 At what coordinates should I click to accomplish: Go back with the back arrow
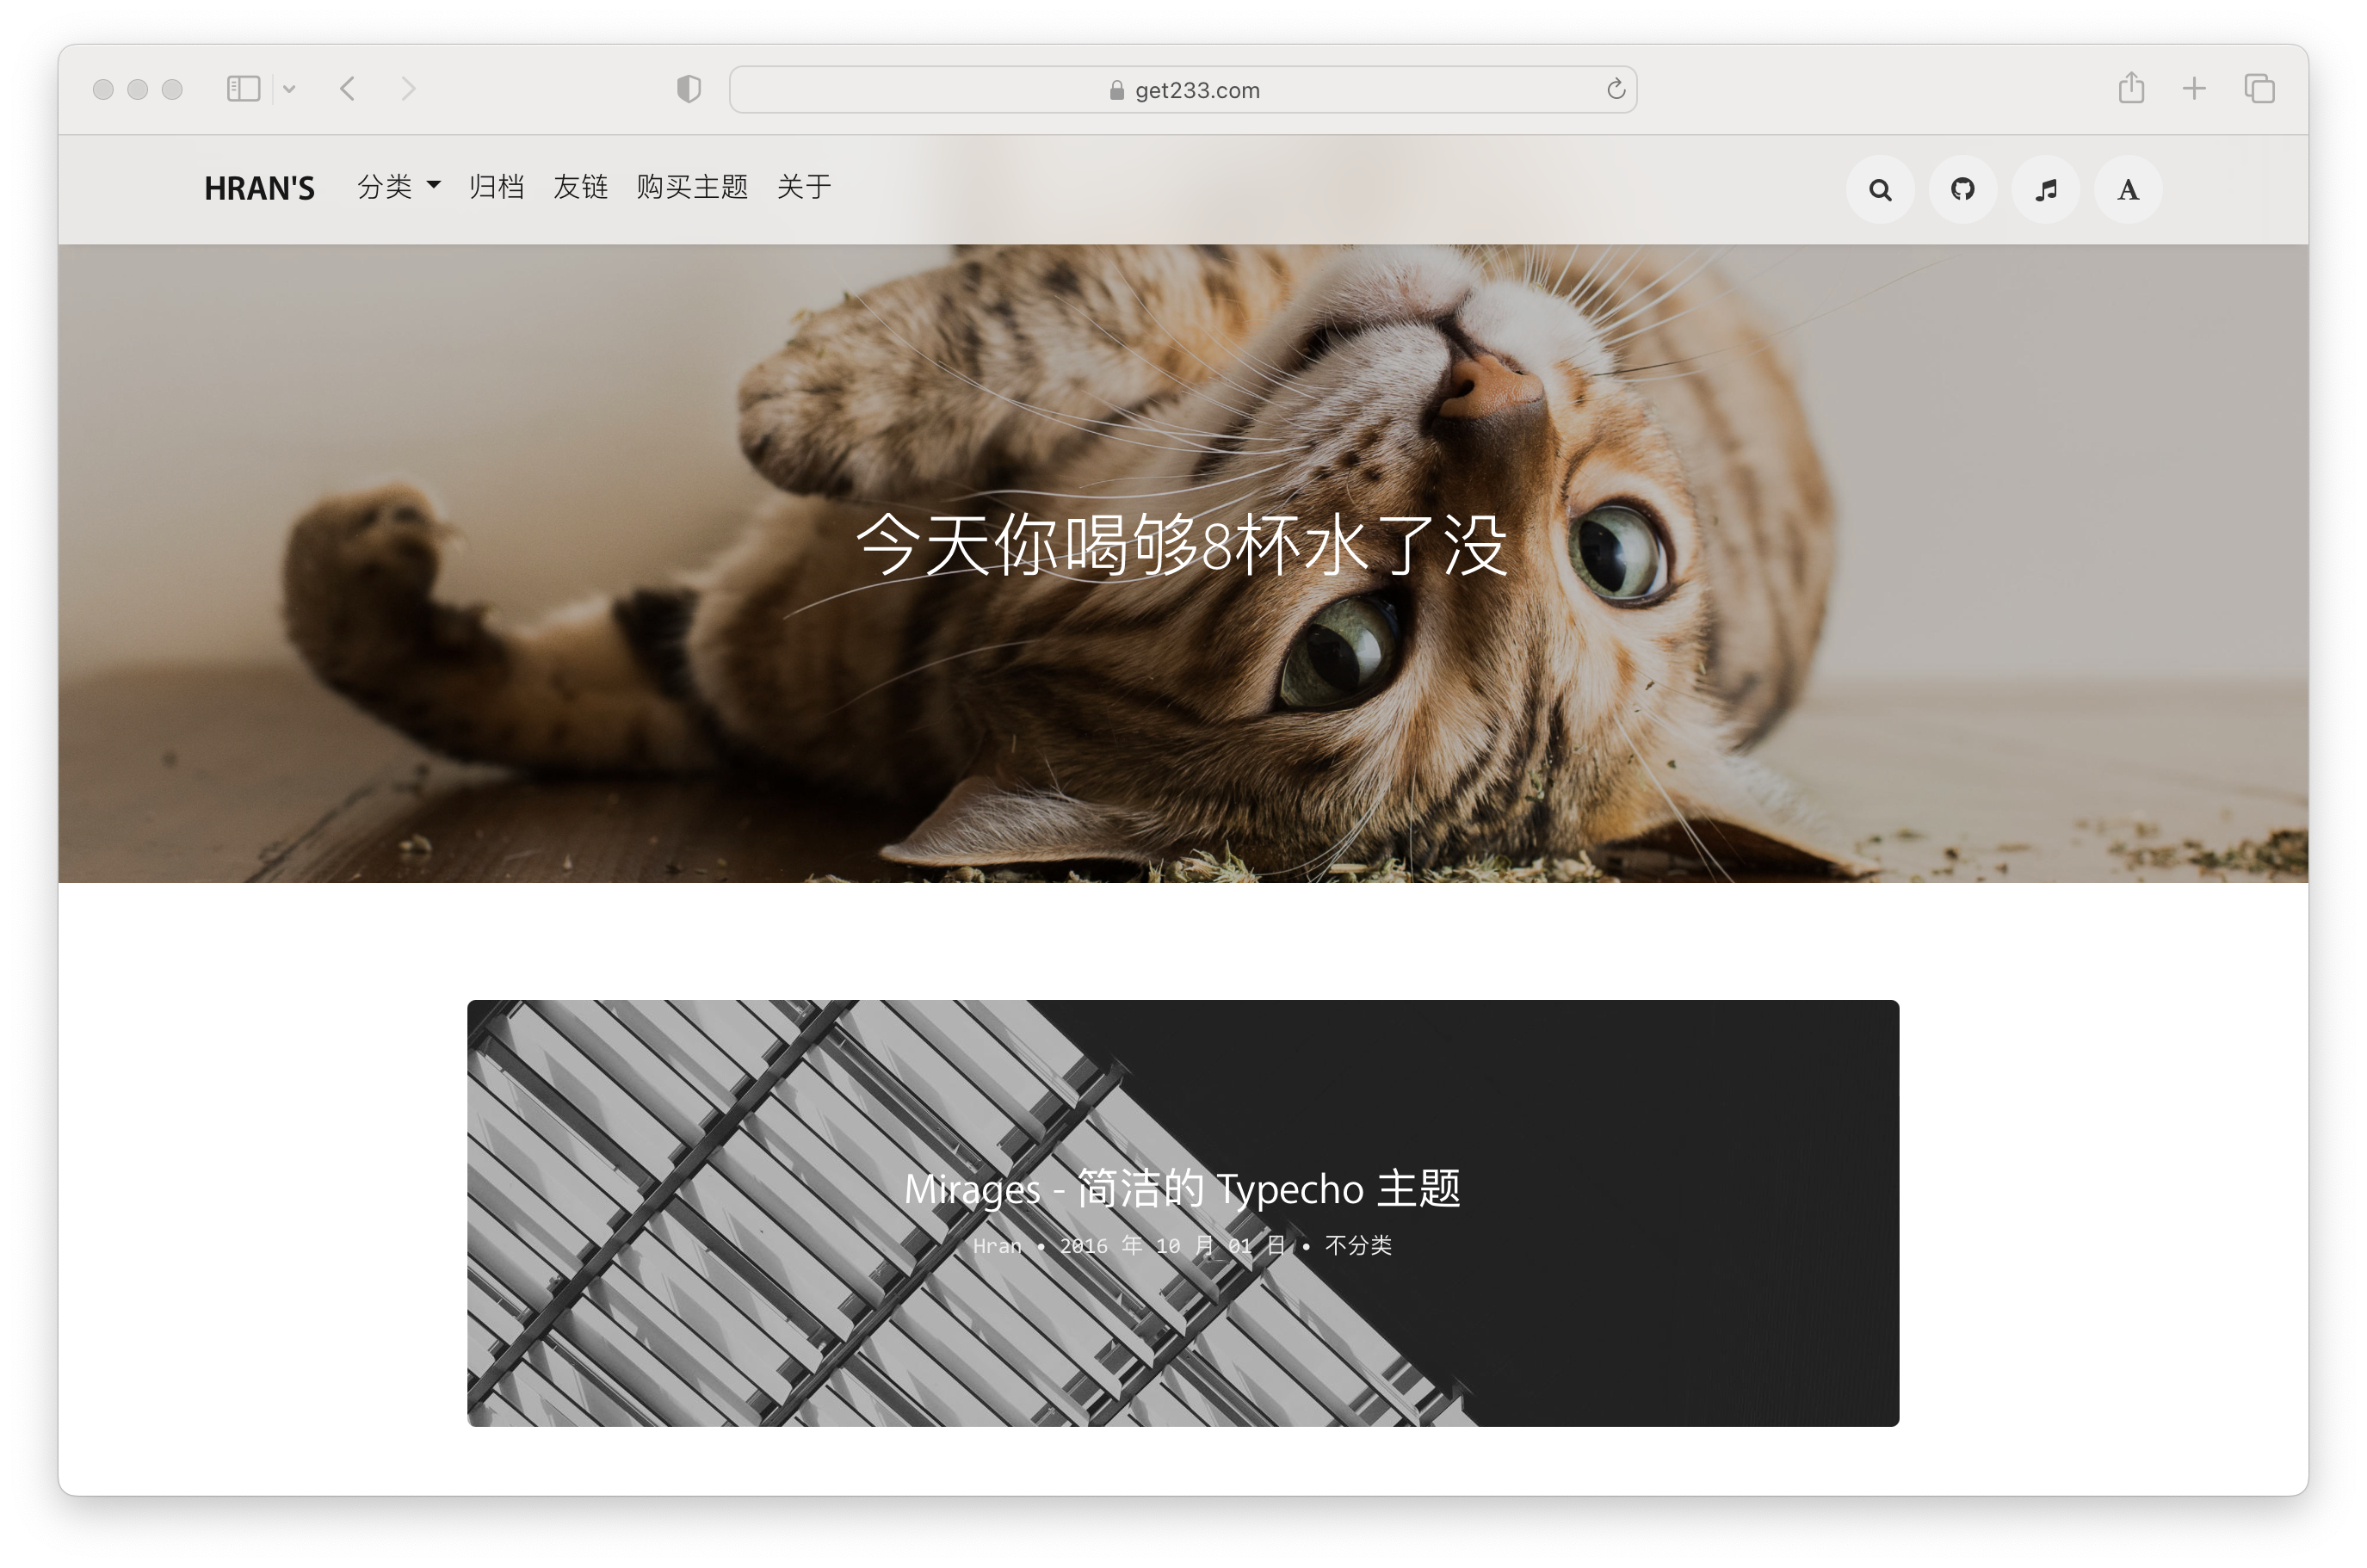(347, 89)
